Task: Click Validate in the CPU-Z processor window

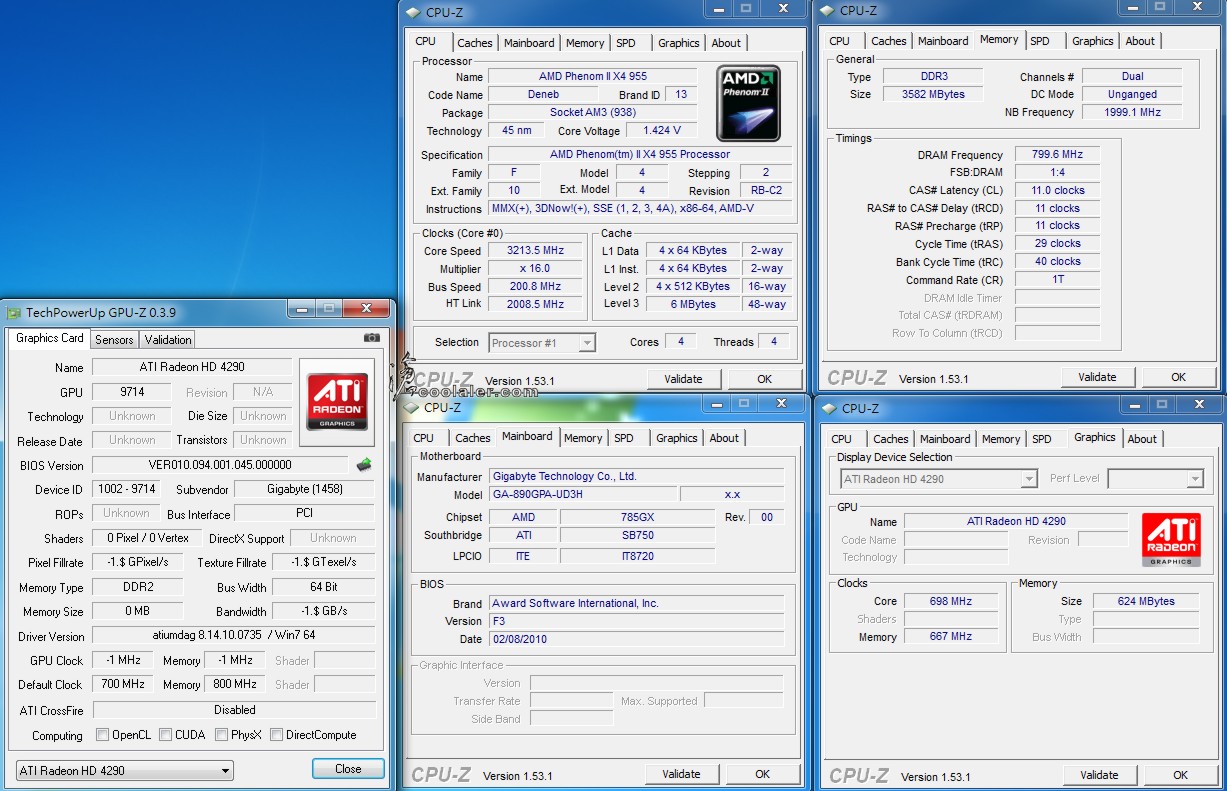Action: 683,379
